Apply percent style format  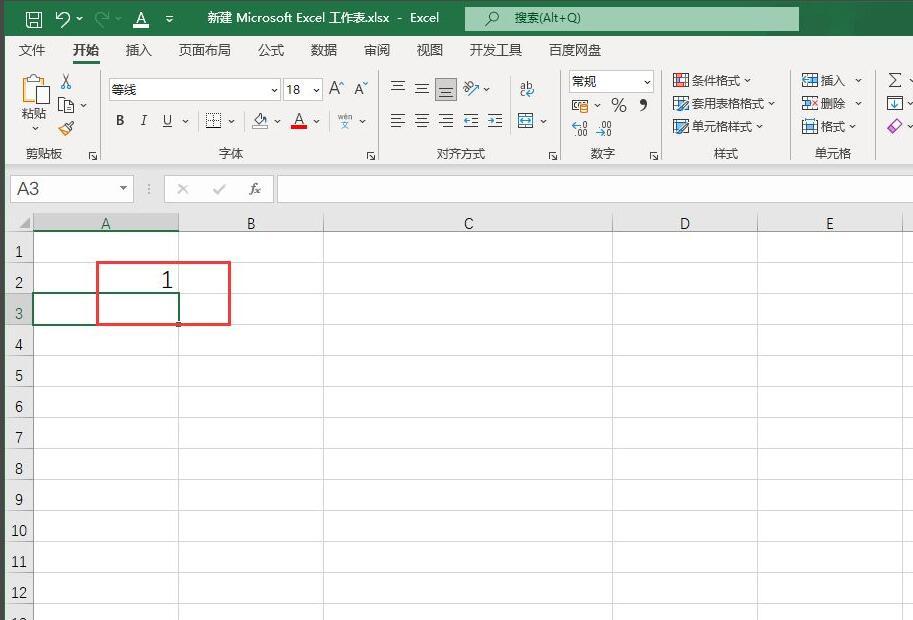click(x=618, y=105)
